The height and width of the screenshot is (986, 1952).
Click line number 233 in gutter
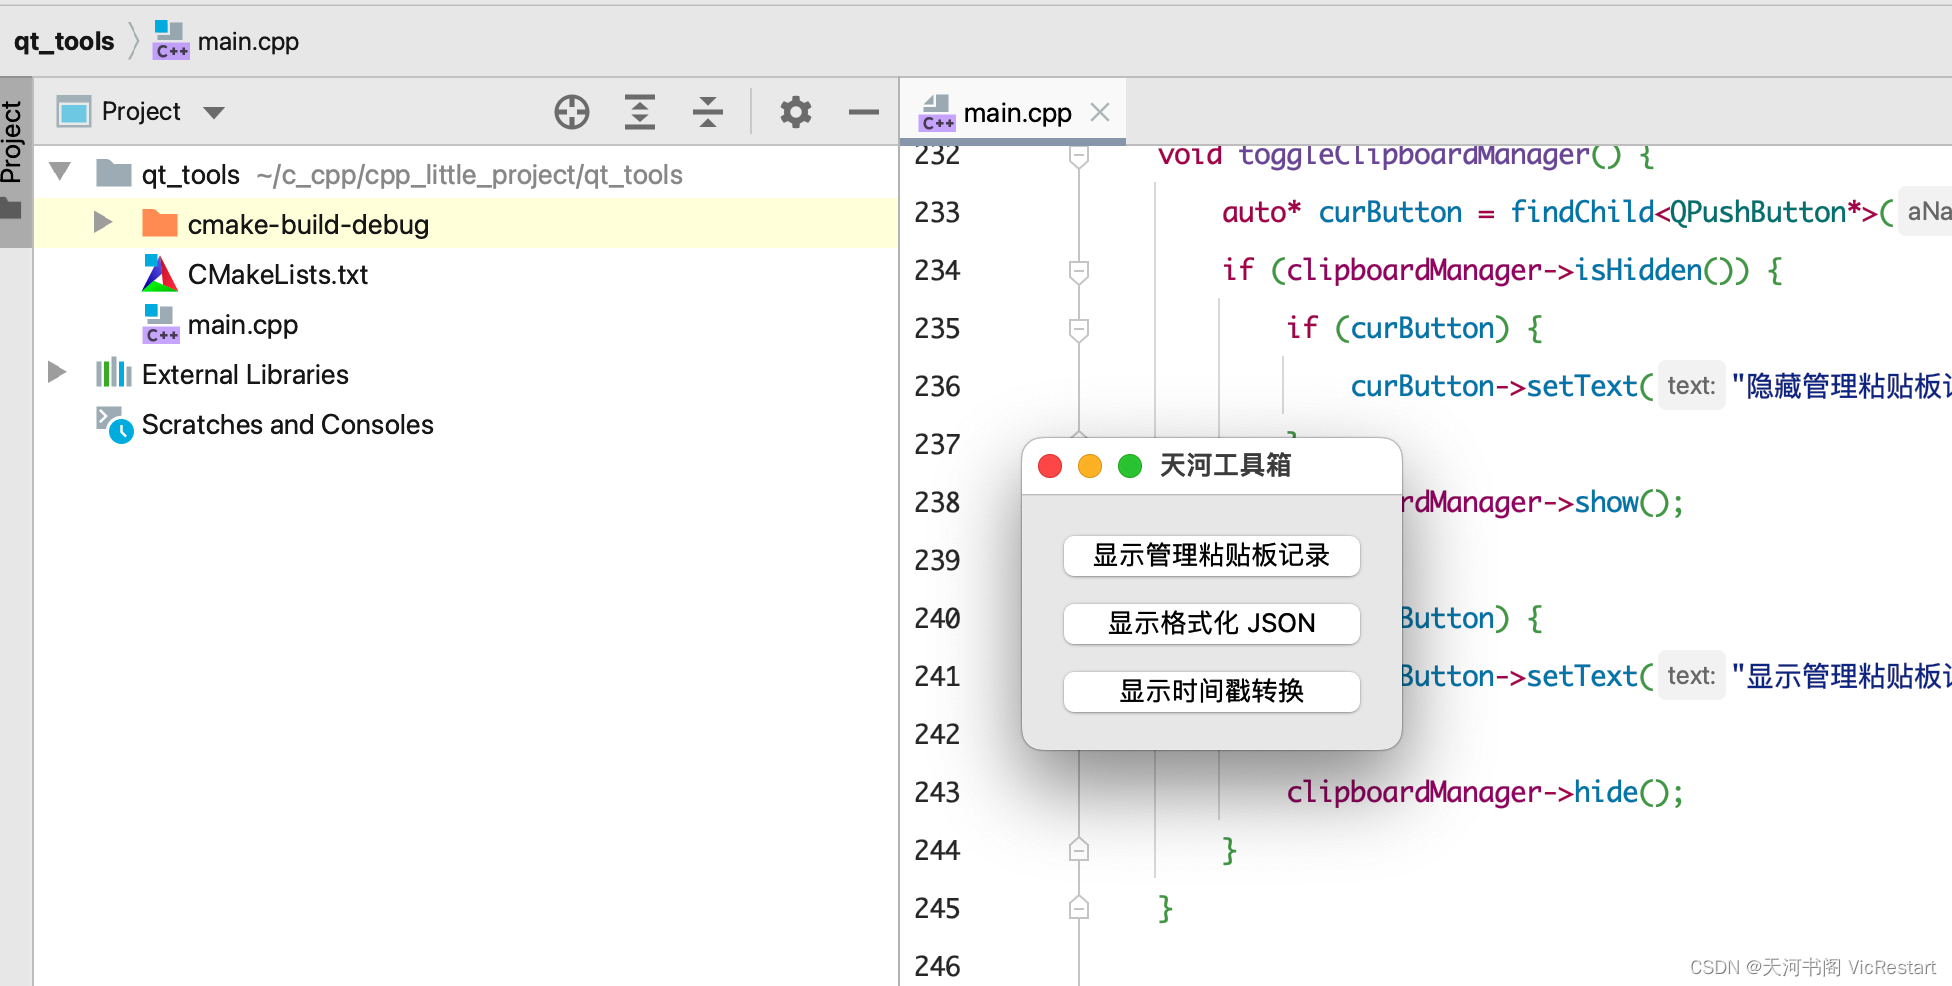(937, 212)
